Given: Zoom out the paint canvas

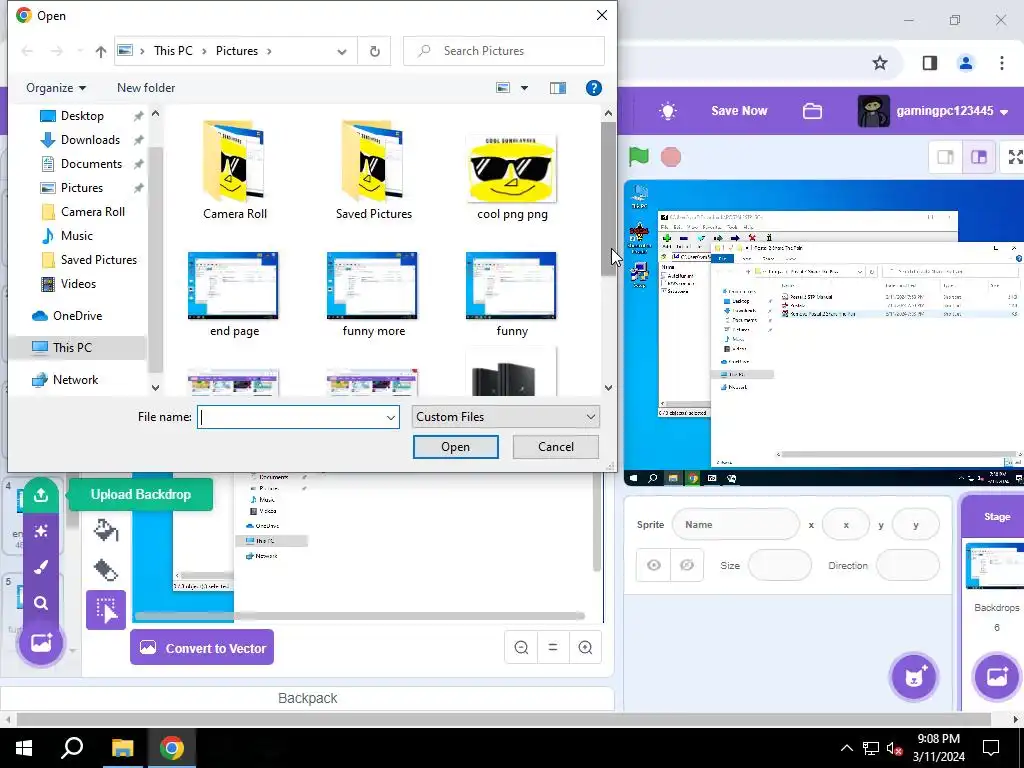Looking at the screenshot, I should (x=521, y=647).
